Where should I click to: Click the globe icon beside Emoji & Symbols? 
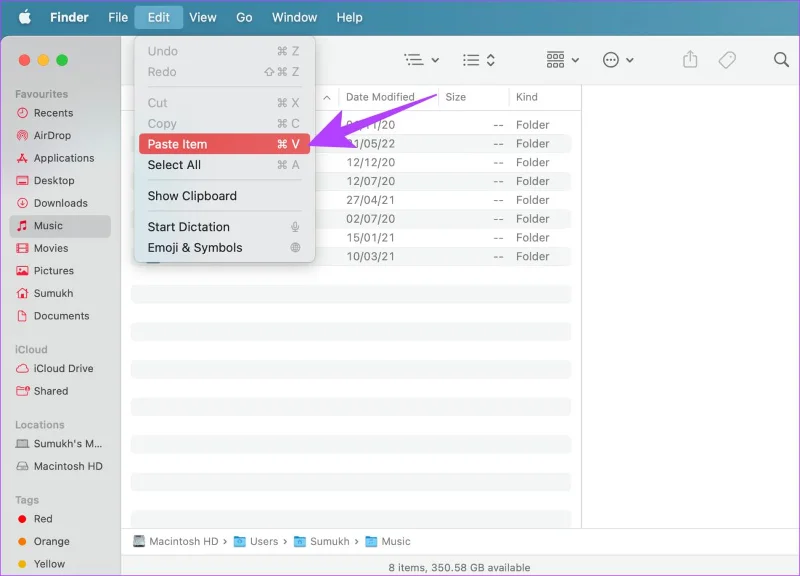tap(295, 247)
